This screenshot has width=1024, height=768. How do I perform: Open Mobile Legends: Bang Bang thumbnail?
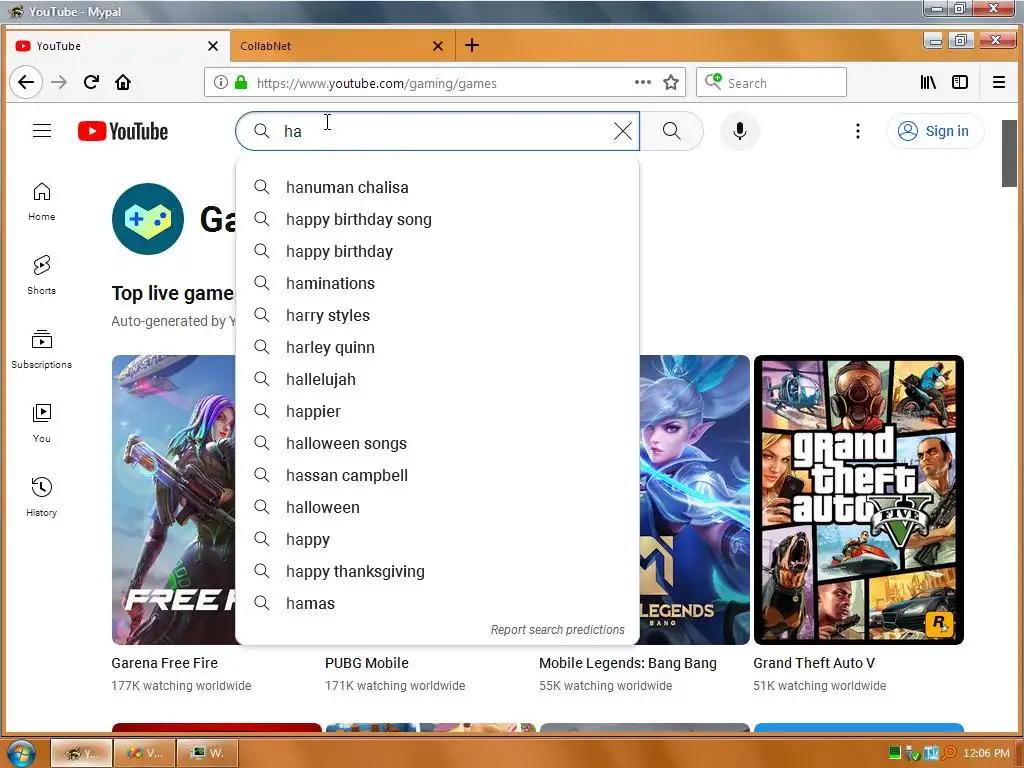coord(694,500)
